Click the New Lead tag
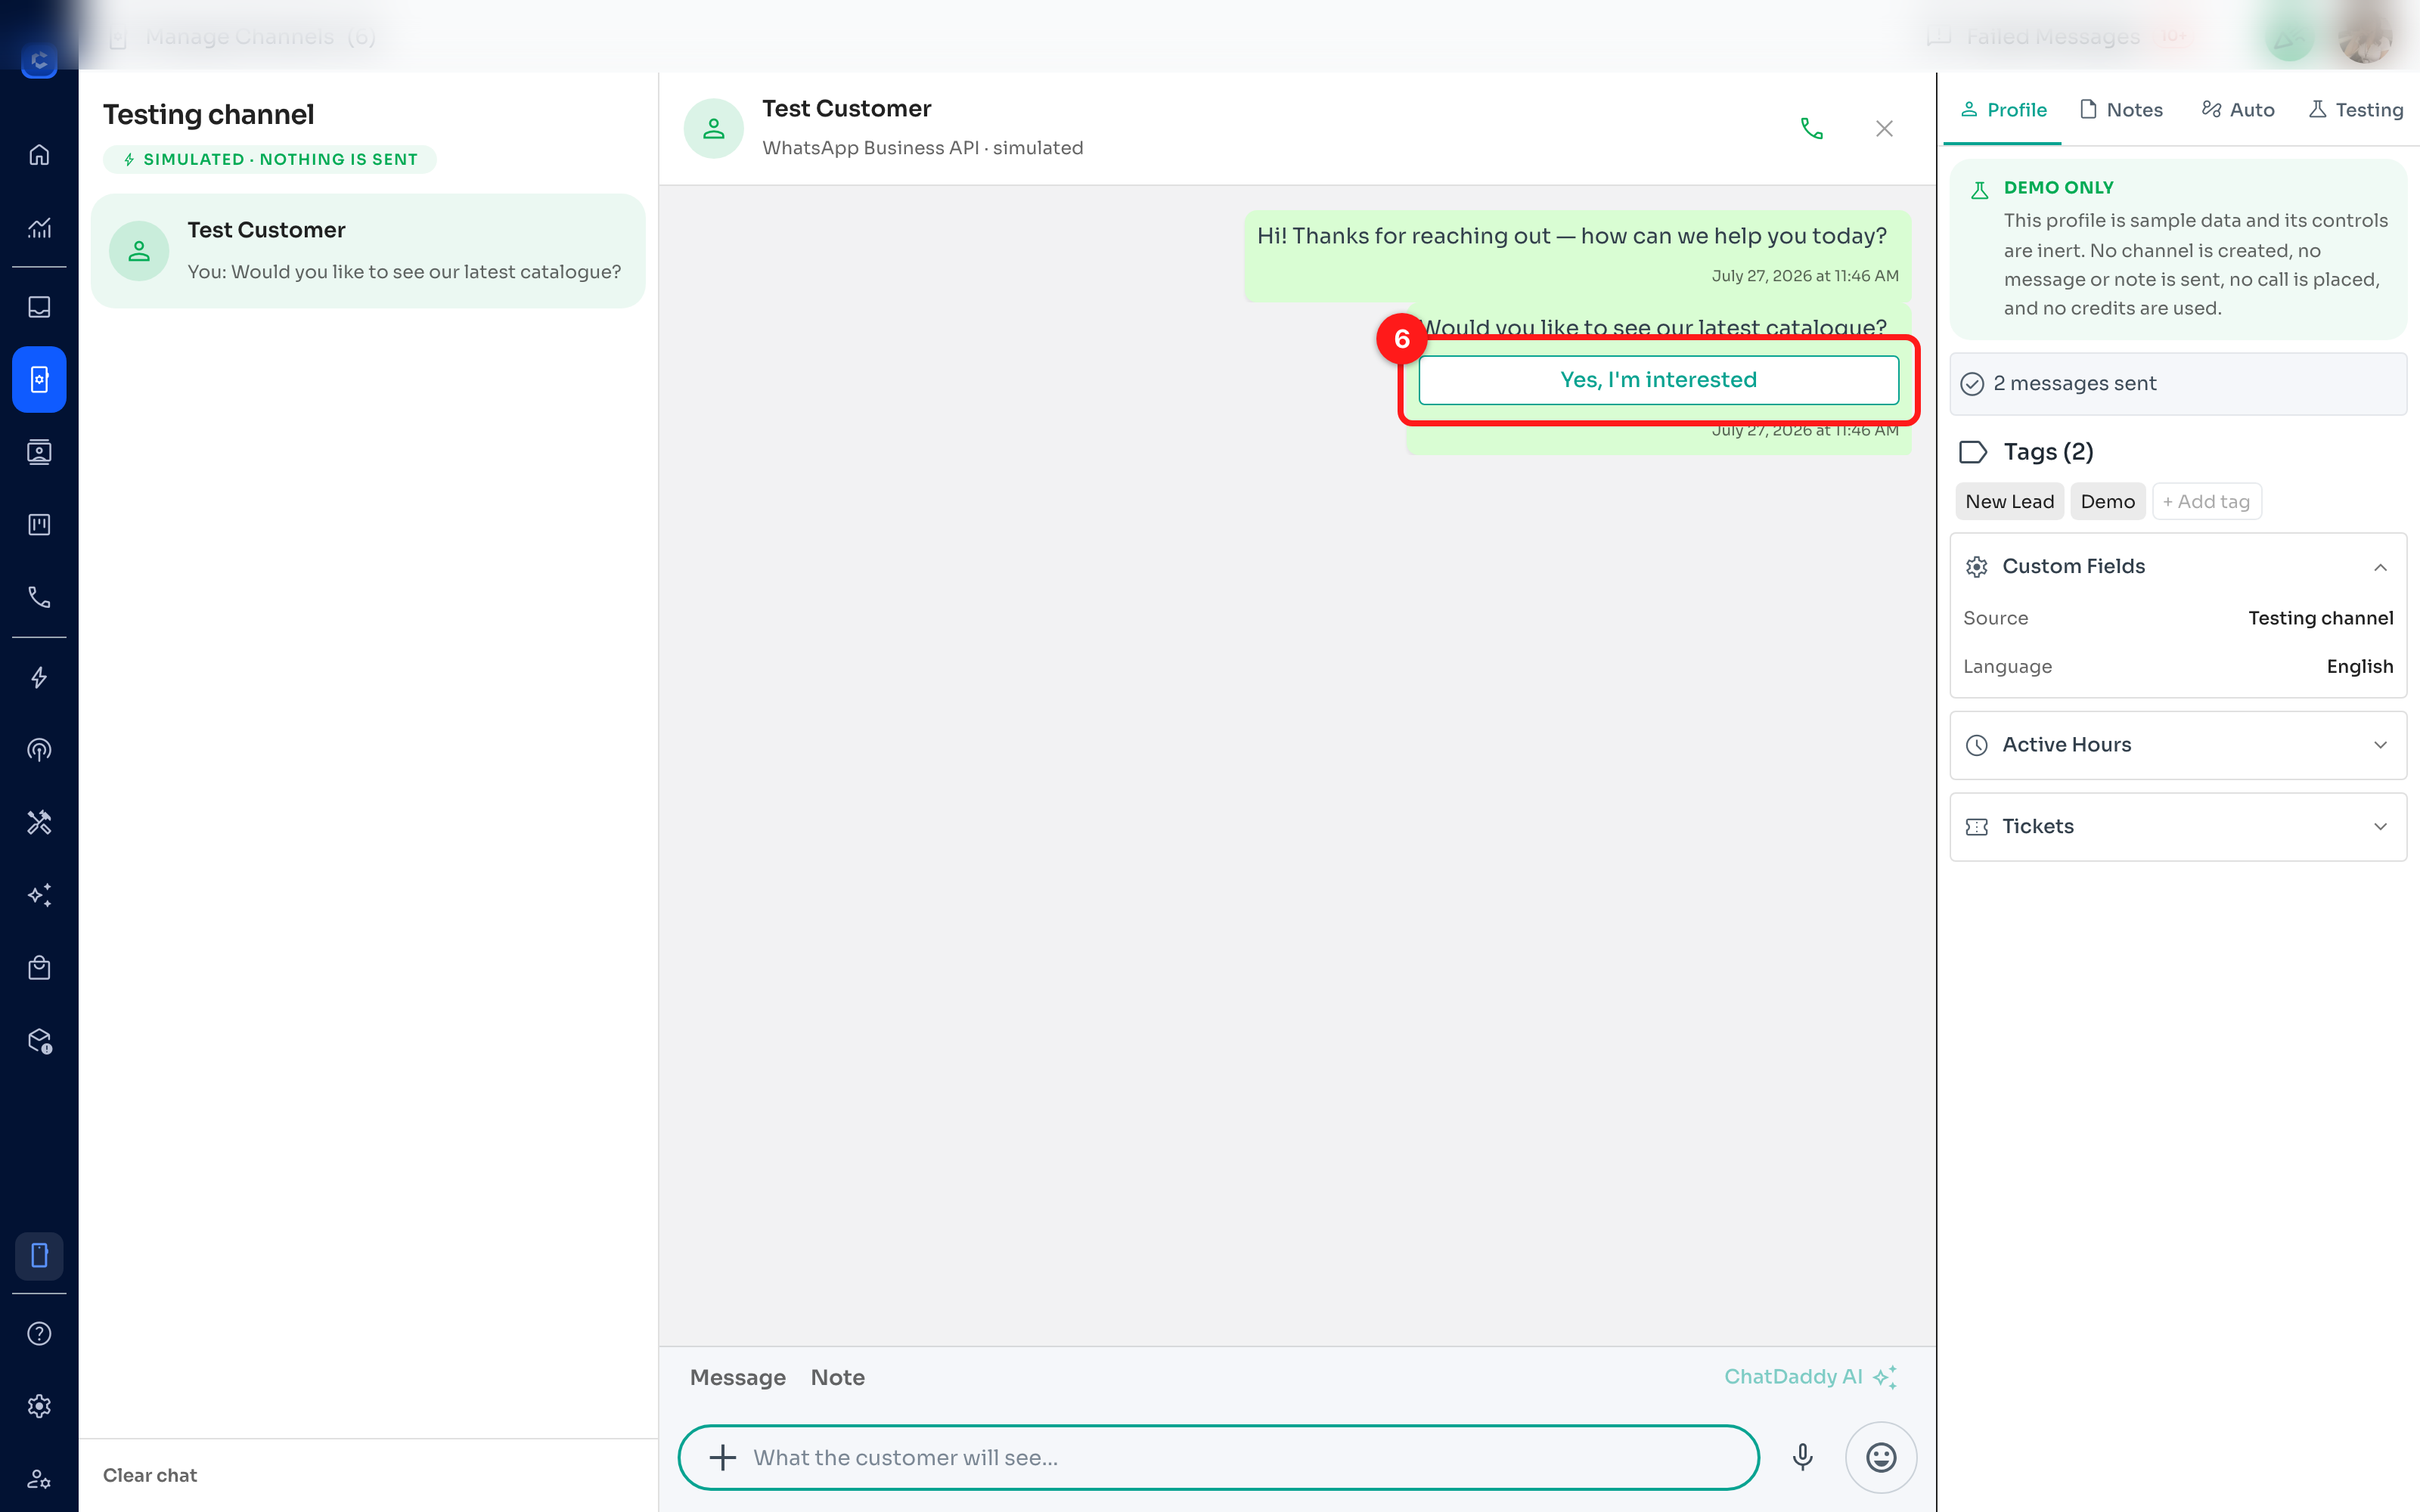Image resolution: width=2420 pixels, height=1512 pixels. [x=2009, y=502]
